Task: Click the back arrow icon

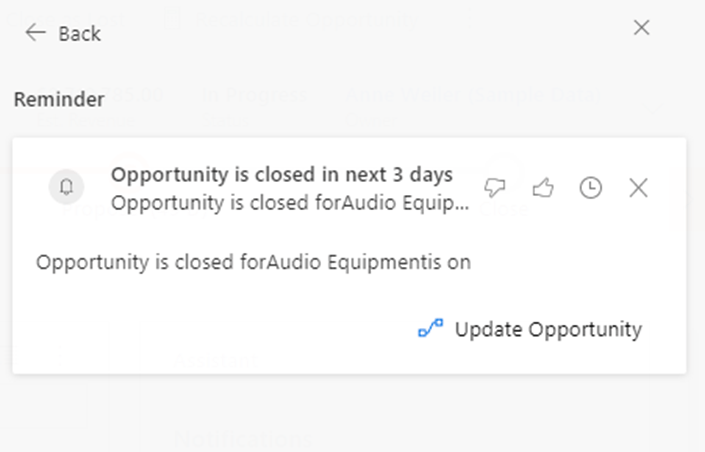Action: point(36,32)
